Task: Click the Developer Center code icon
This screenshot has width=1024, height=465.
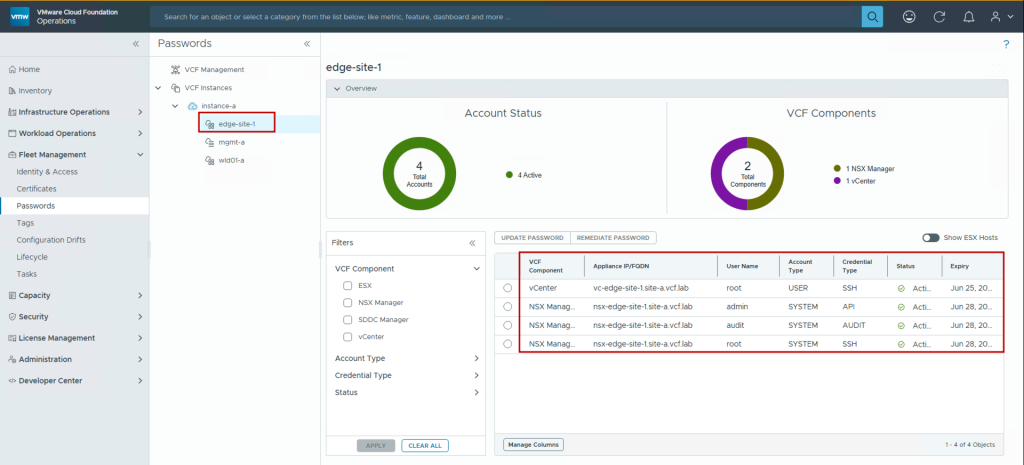Action: [12, 381]
